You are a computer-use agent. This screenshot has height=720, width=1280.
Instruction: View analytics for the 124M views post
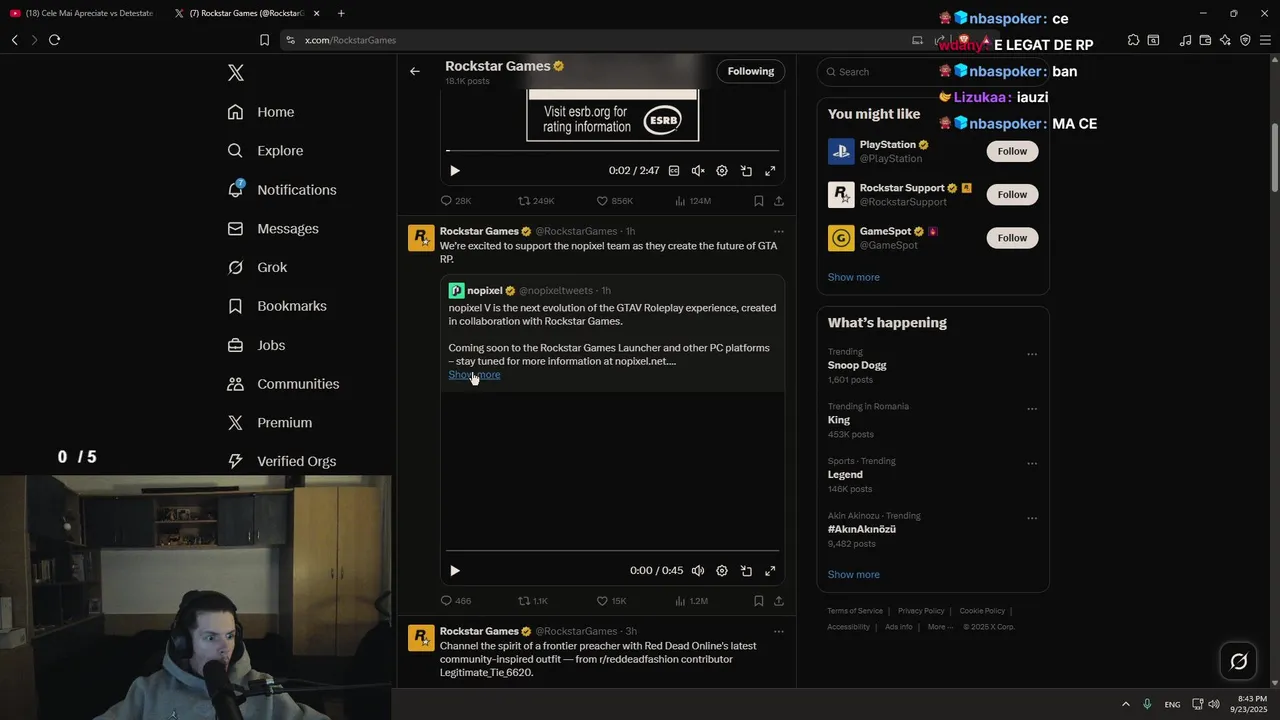pyautogui.click(x=693, y=201)
